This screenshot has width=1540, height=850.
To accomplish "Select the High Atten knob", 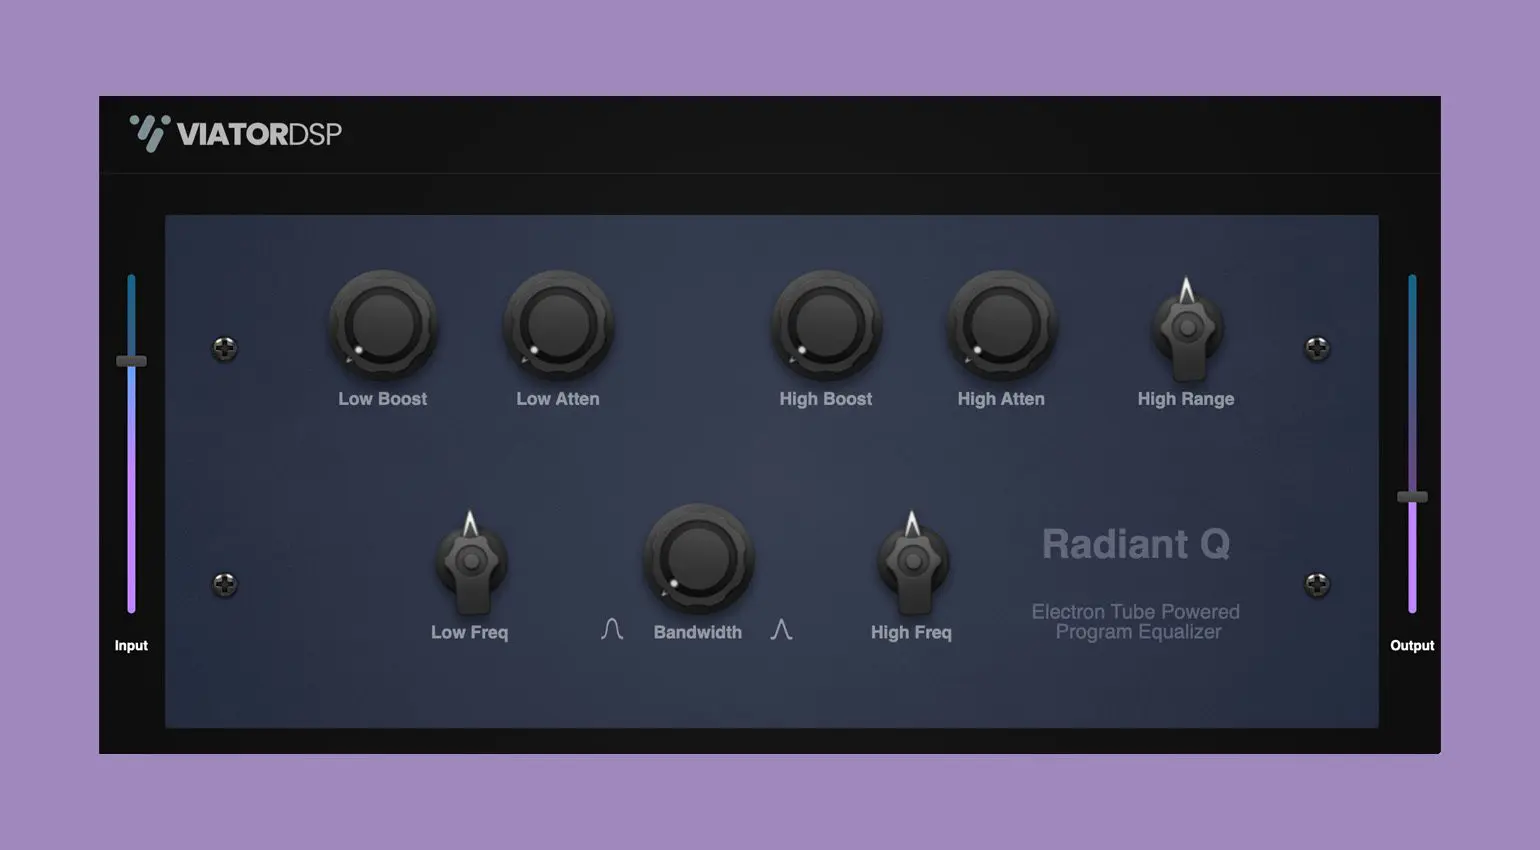I will 1001,326.
